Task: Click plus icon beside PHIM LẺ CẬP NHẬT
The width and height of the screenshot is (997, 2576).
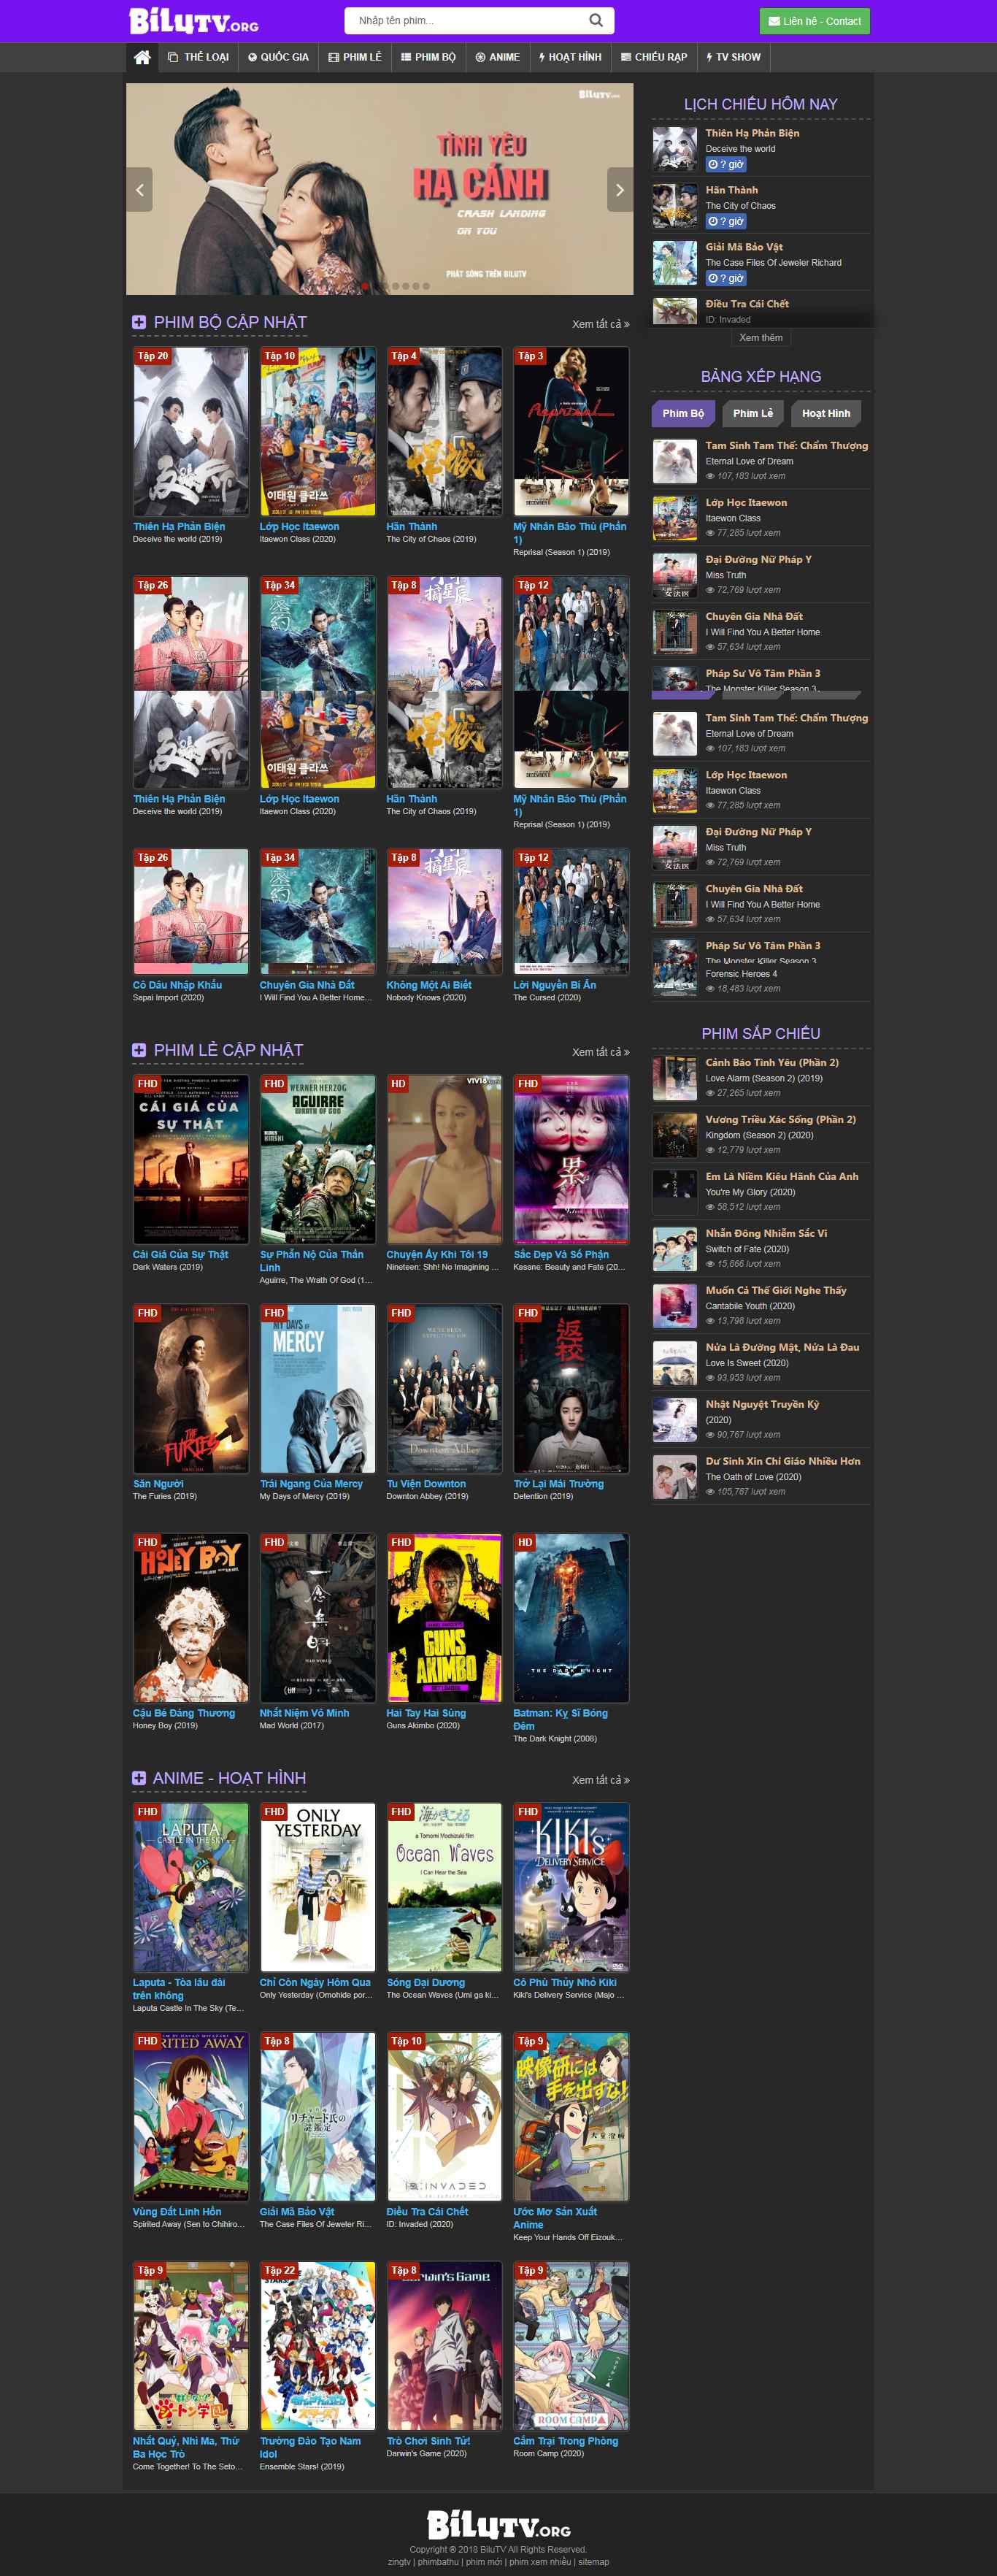Action: coord(139,1050)
